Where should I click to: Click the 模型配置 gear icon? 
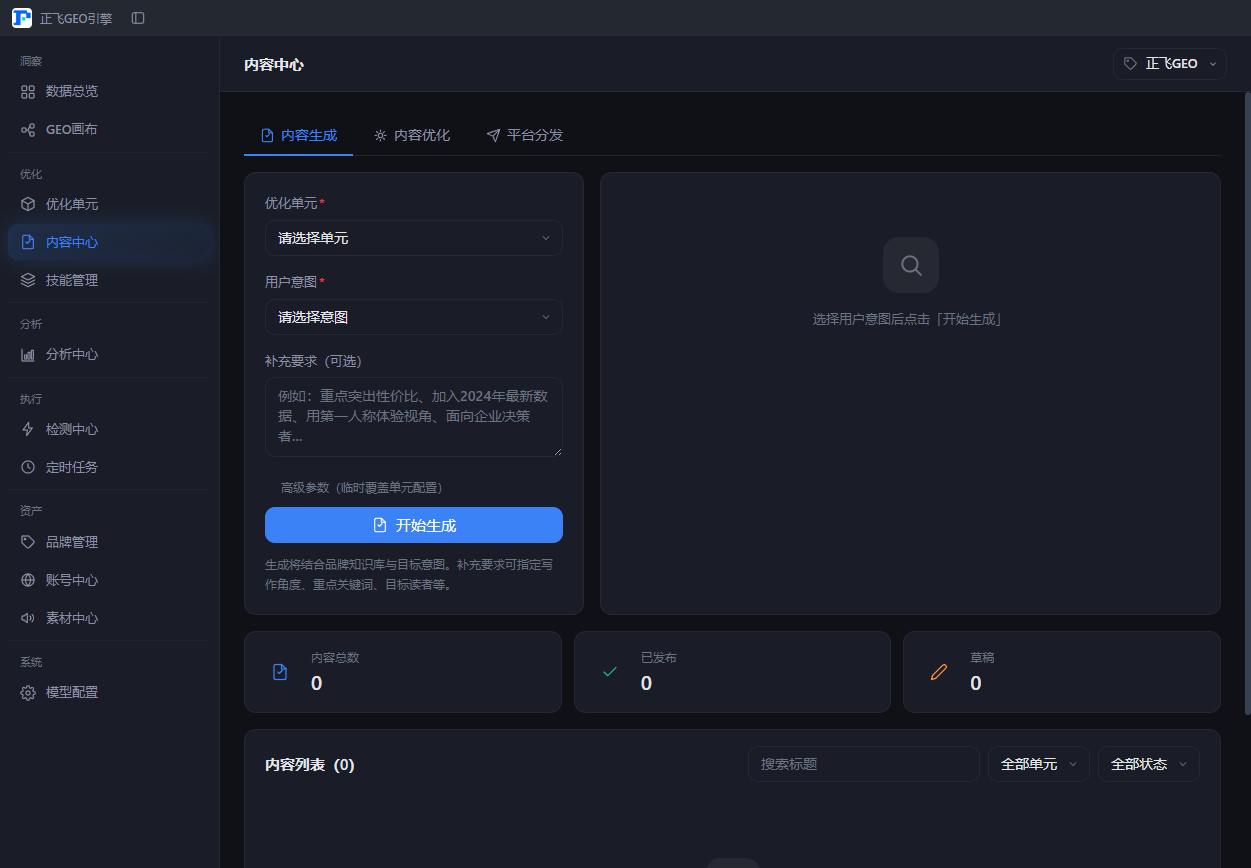point(28,692)
